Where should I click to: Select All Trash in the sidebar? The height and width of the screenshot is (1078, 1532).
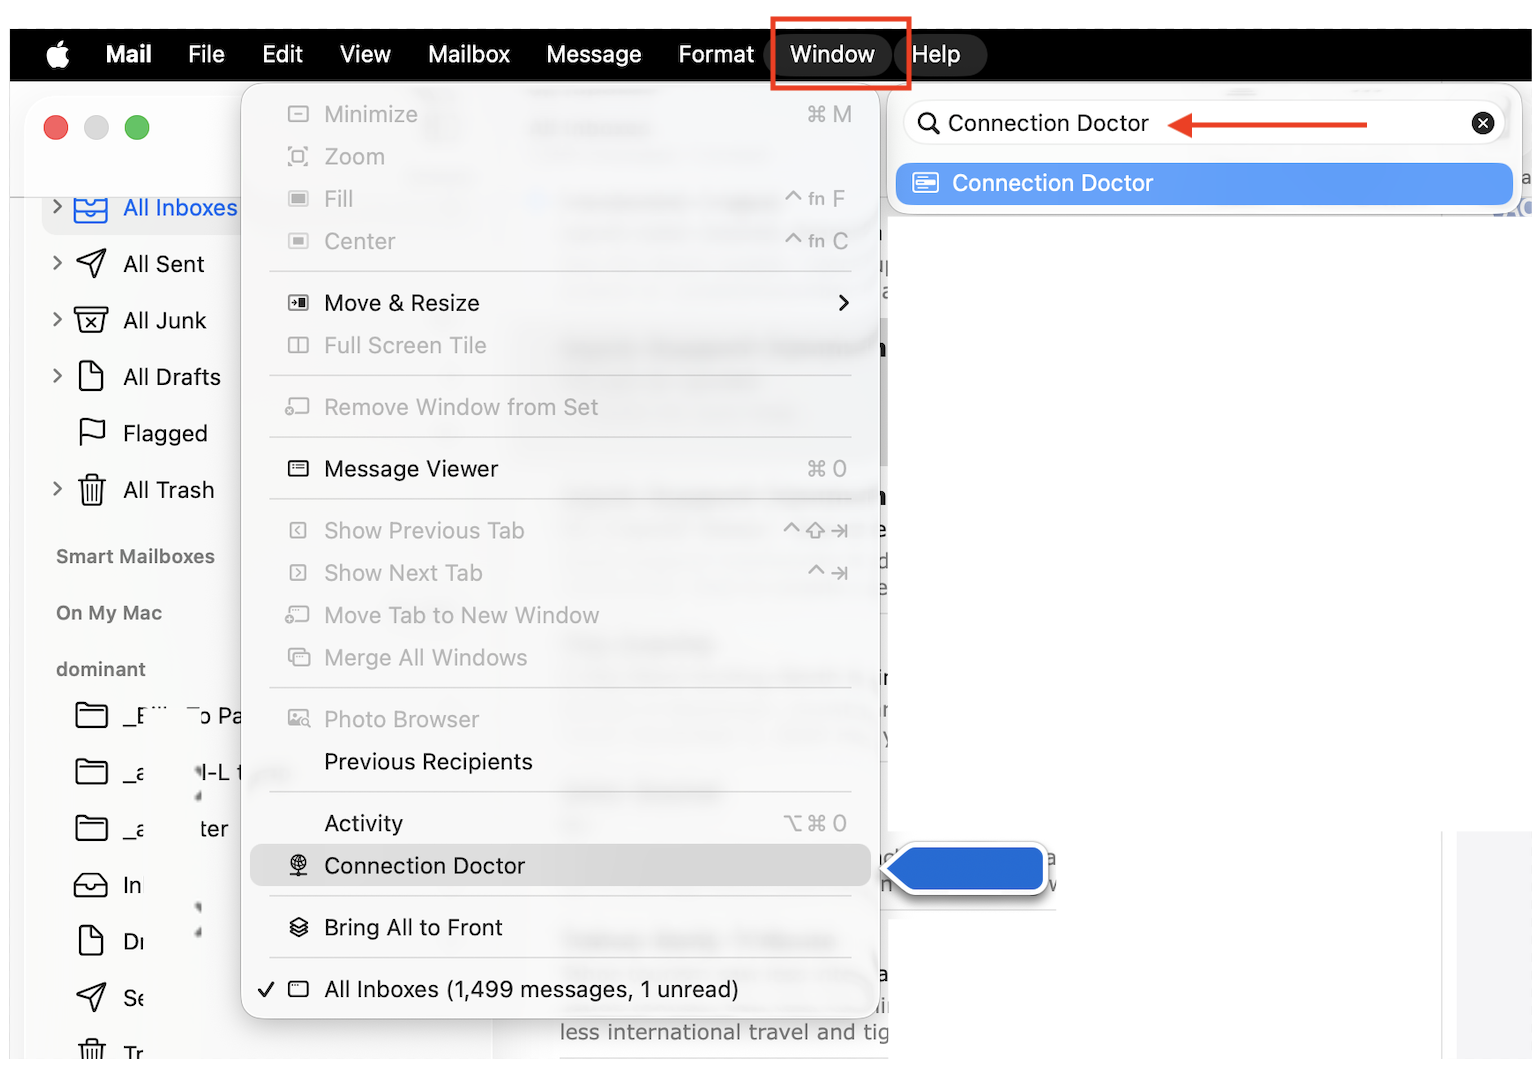click(169, 490)
